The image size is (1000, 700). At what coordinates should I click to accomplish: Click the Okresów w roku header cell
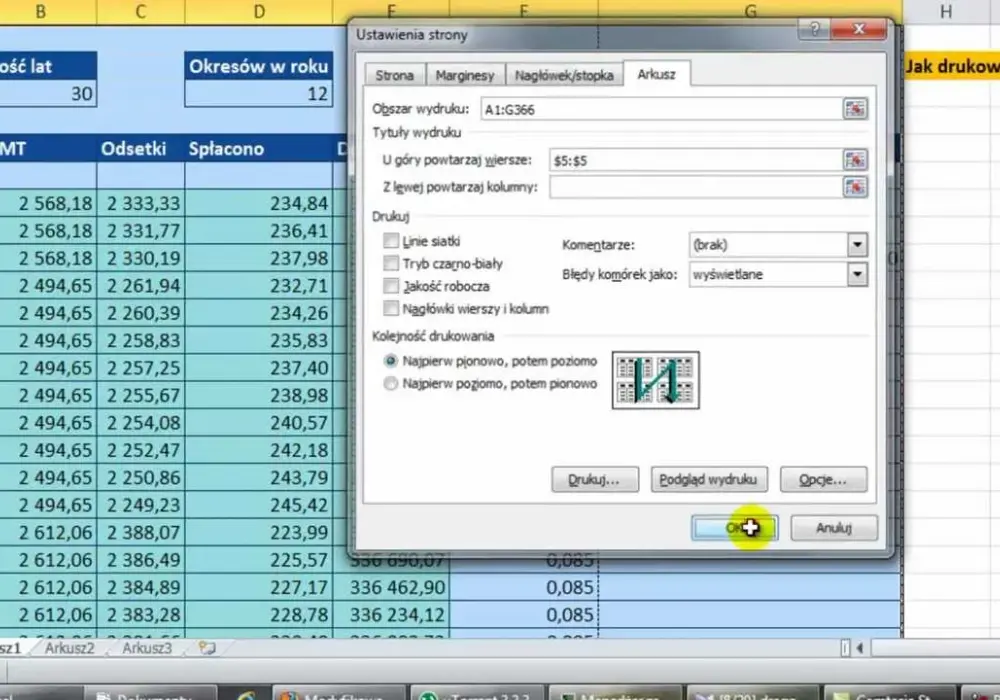click(258, 66)
